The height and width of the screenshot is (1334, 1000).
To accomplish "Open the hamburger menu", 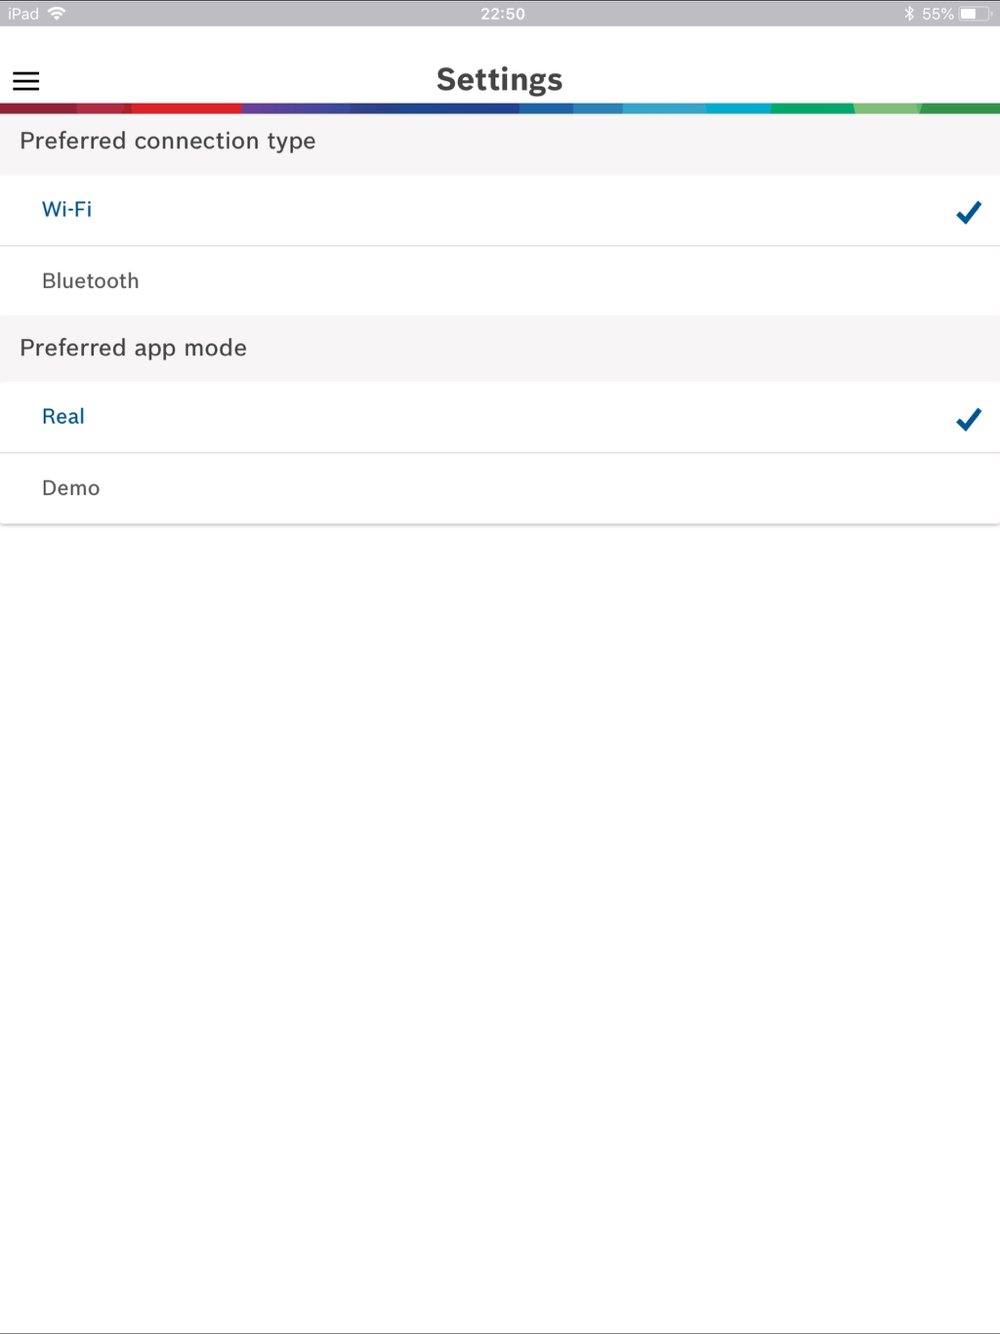I will [26, 81].
